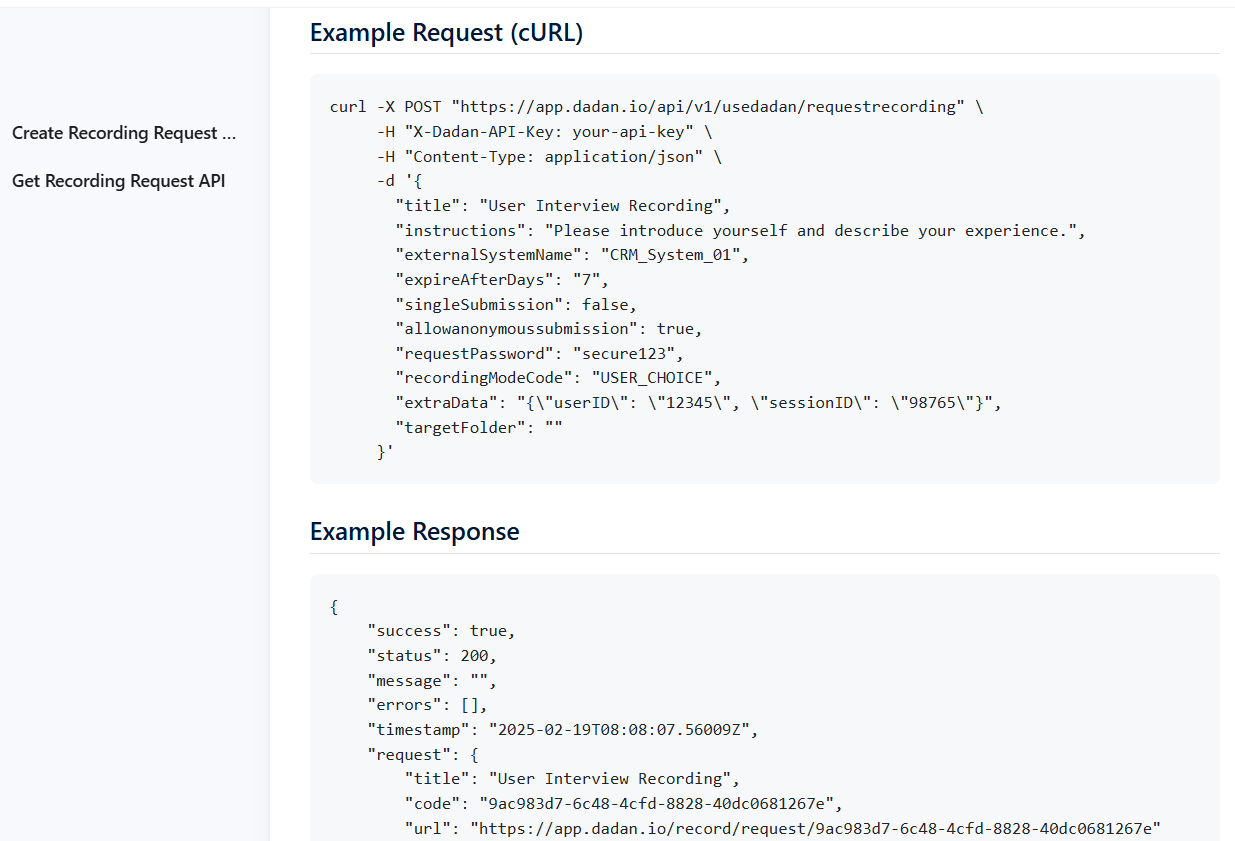
Task: Click the "success": true response line
Action: [441, 631]
